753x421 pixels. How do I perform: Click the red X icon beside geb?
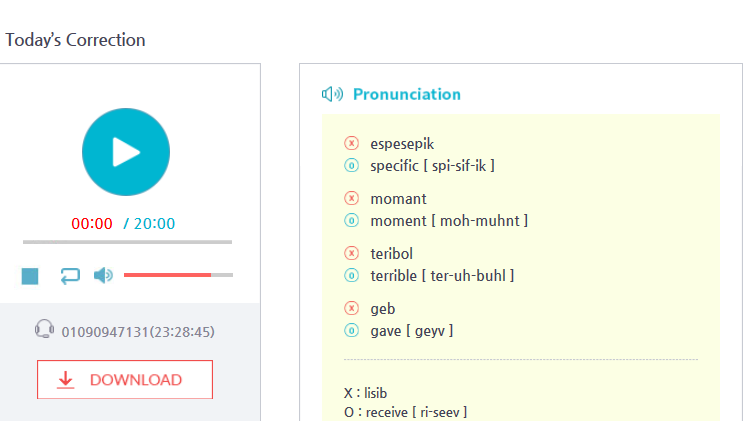(x=352, y=308)
